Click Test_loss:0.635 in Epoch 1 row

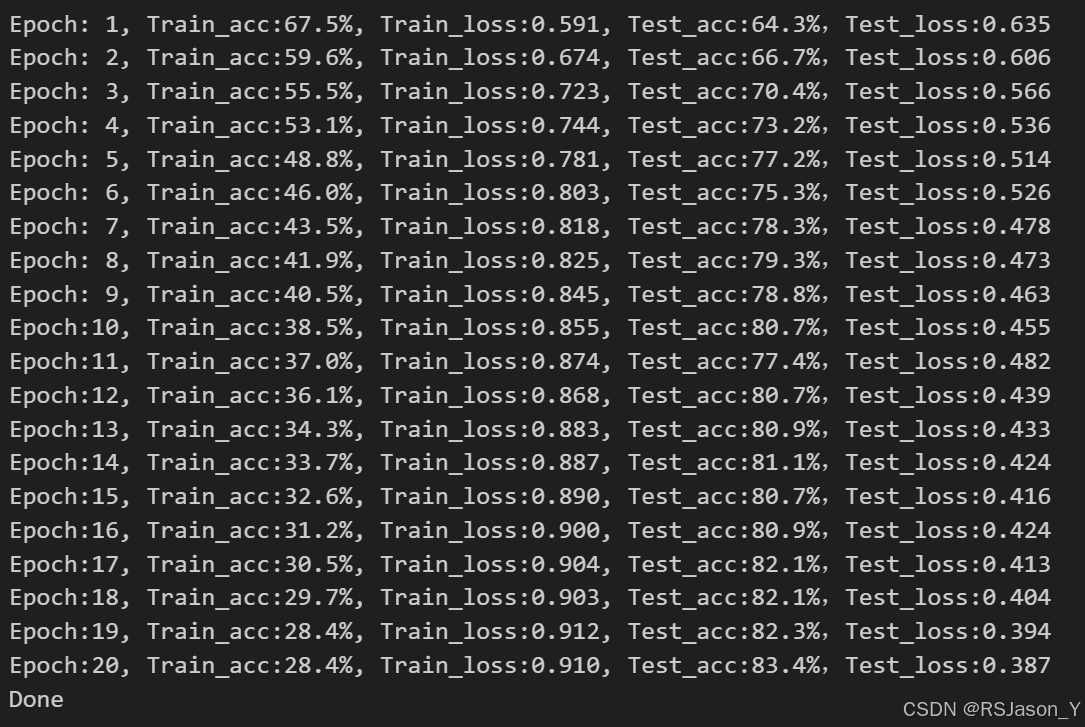[948, 25]
